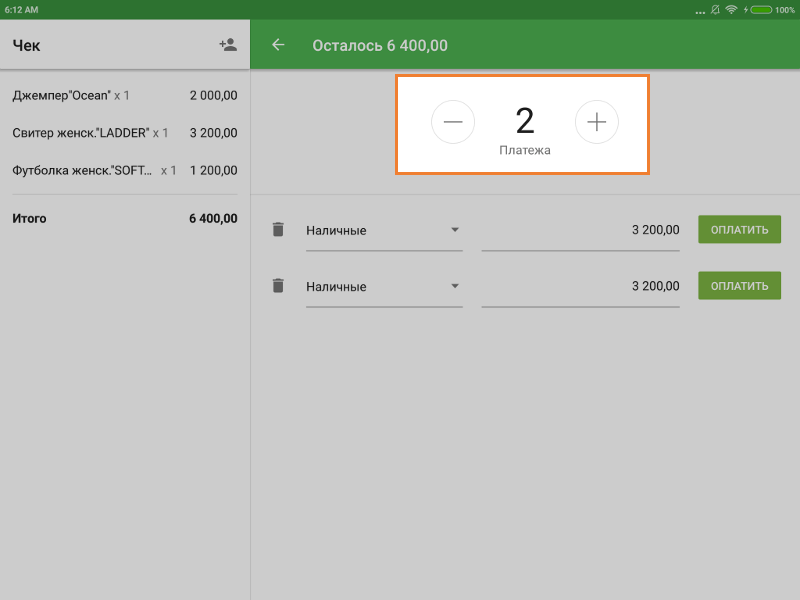Tap the Чек header title

26,45
